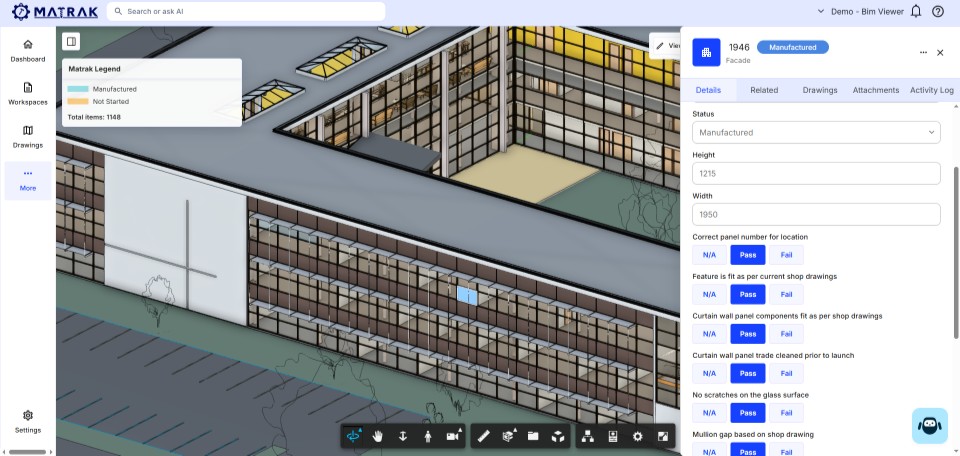Set Correct panel number to N/A
This screenshot has width=960, height=456.
click(709, 255)
